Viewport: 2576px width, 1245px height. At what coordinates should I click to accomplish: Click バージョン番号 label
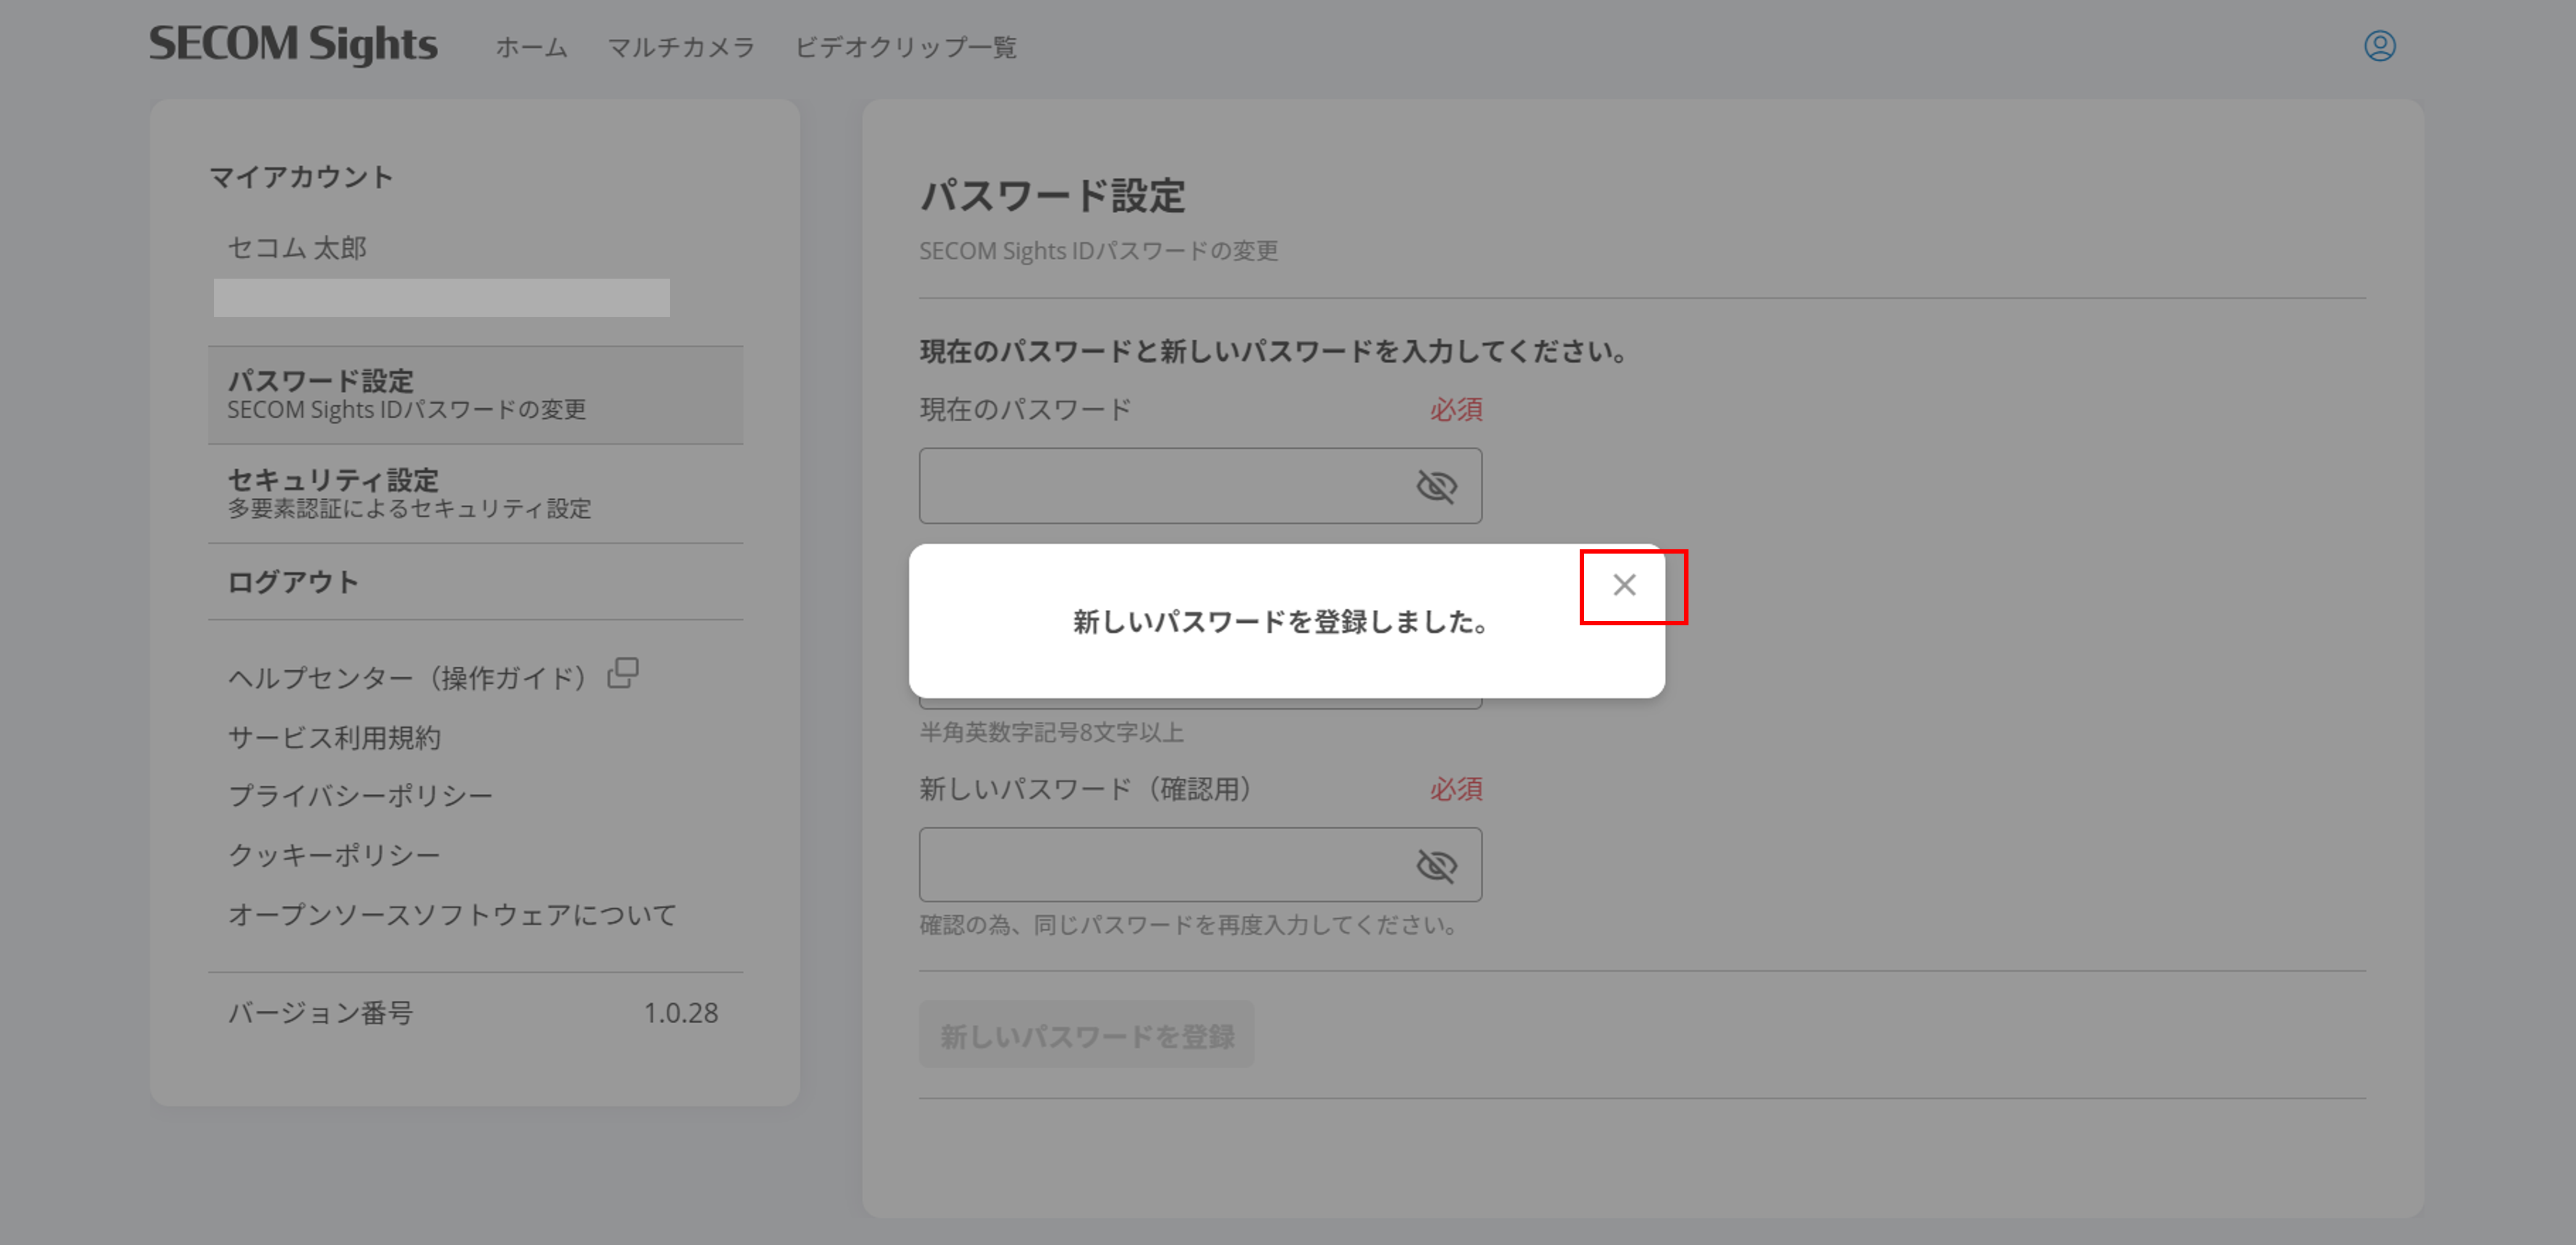click(320, 1013)
